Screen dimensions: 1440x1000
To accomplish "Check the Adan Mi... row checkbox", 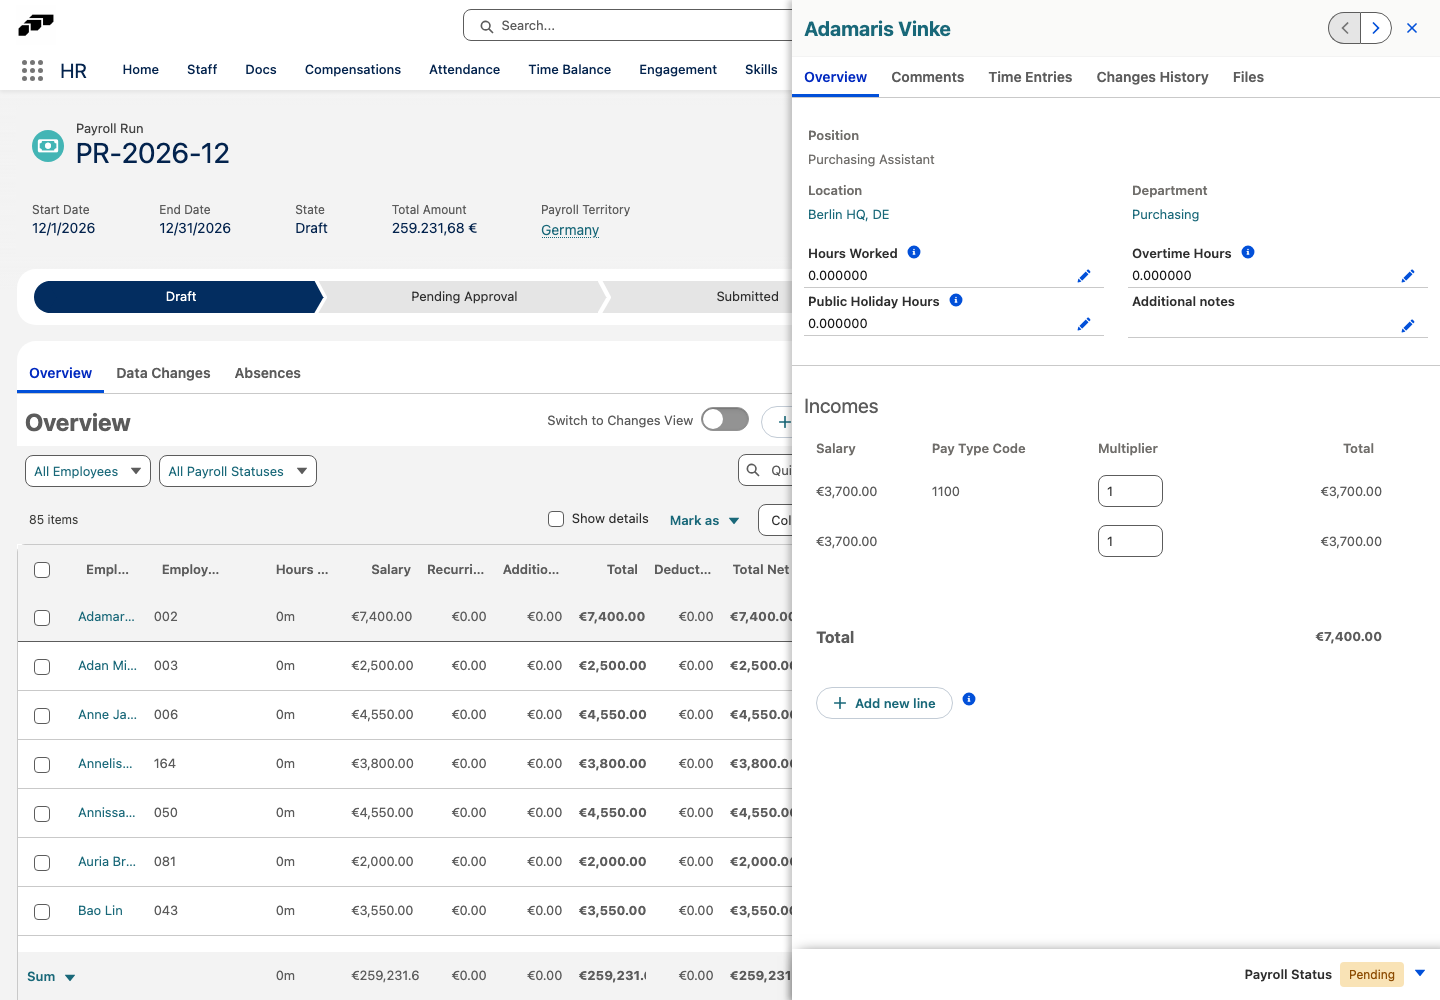I will coord(42,667).
